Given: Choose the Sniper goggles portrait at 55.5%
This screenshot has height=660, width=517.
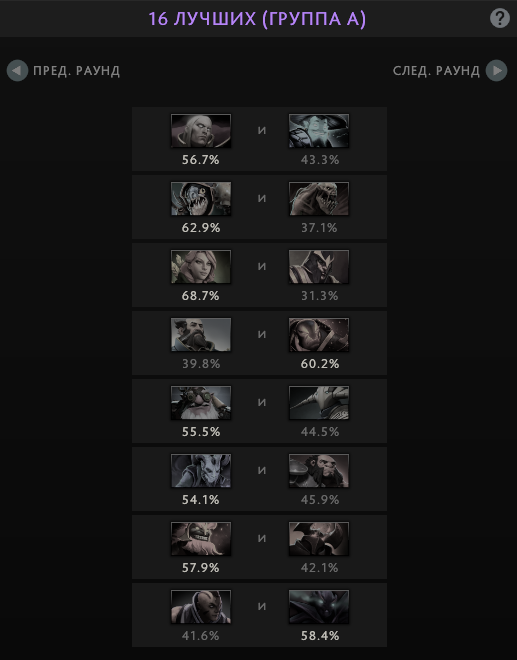Looking at the screenshot, I should tap(201, 402).
